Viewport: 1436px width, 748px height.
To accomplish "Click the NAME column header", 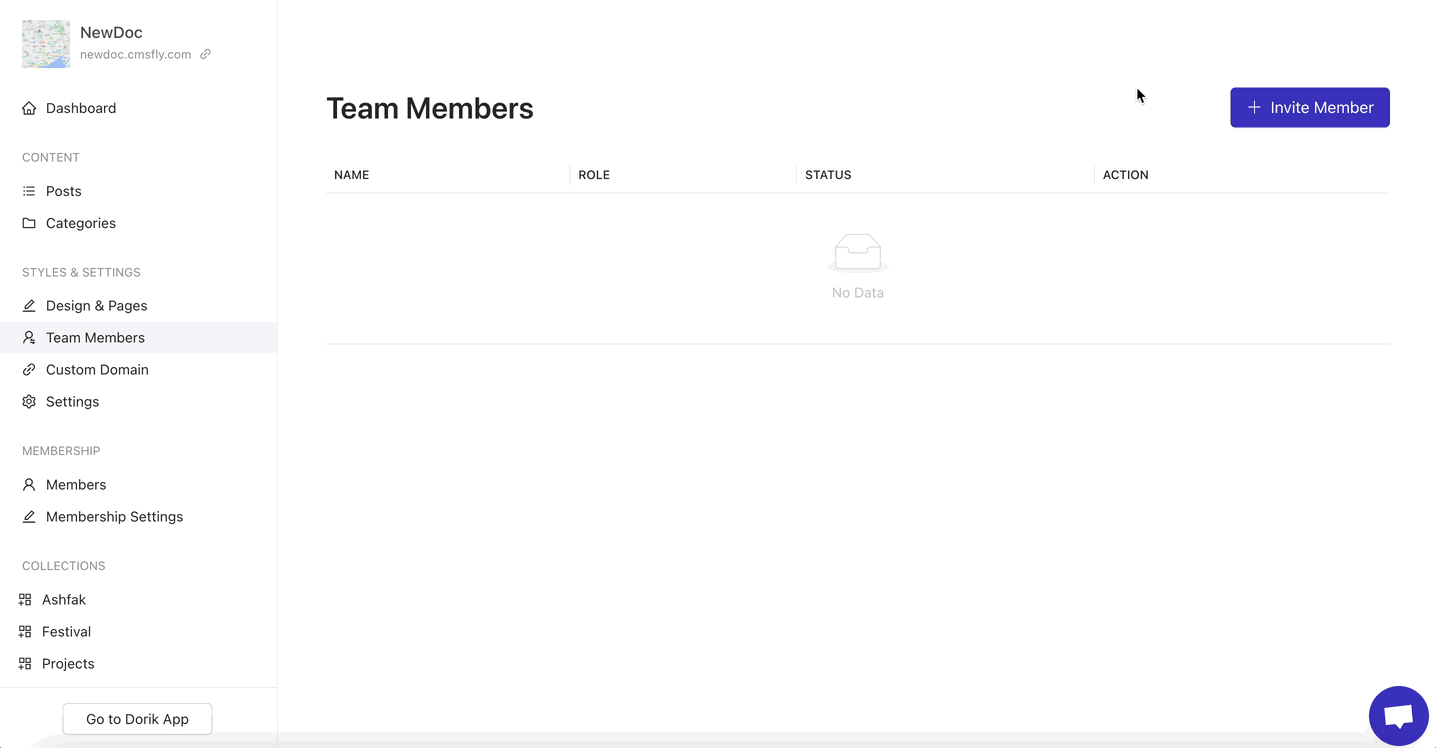I will pyautogui.click(x=352, y=175).
